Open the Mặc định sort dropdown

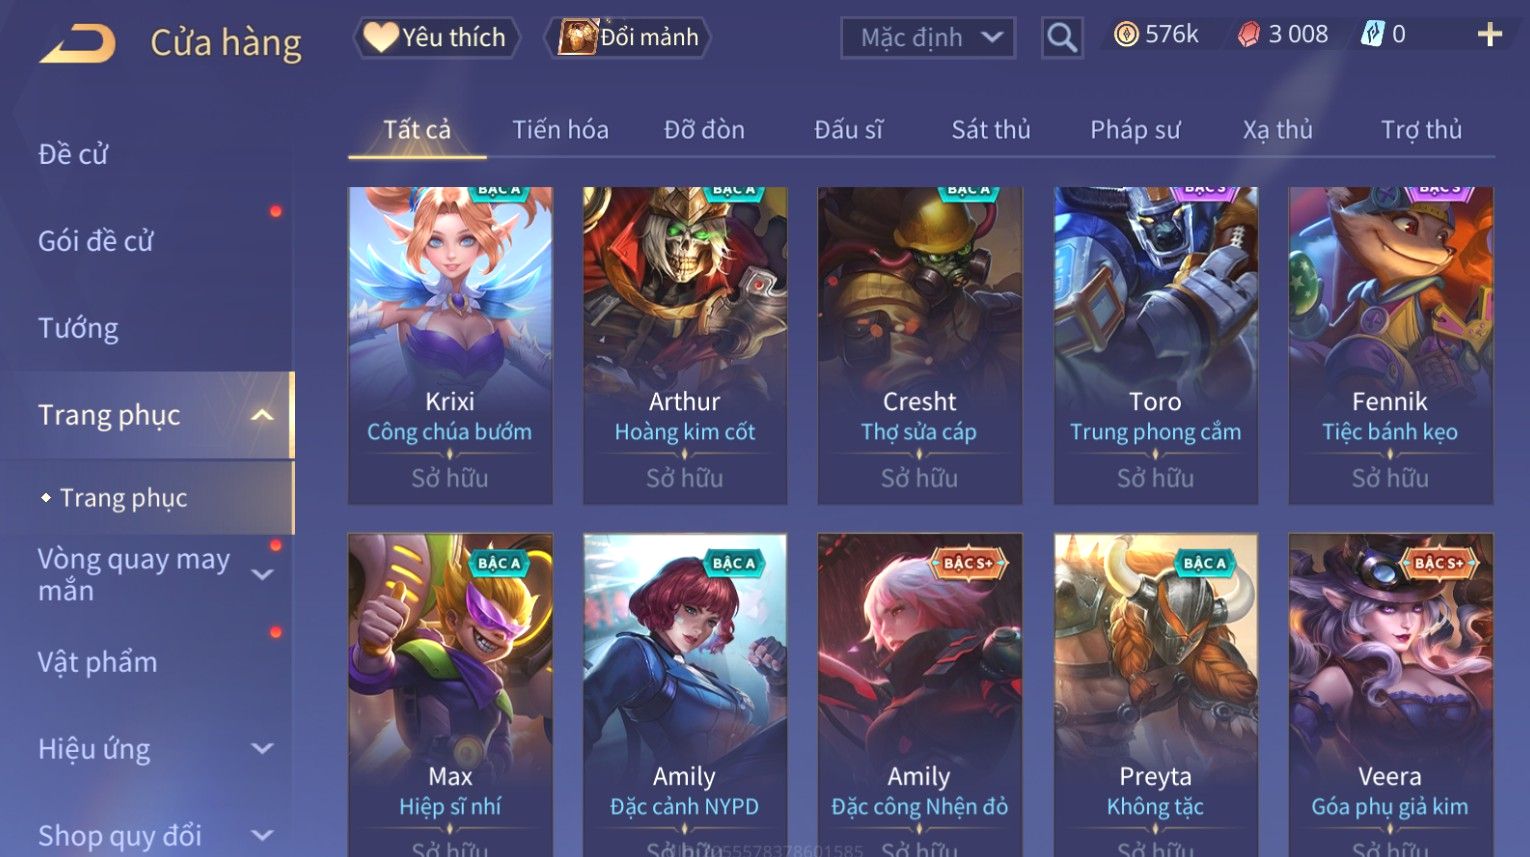(928, 38)
